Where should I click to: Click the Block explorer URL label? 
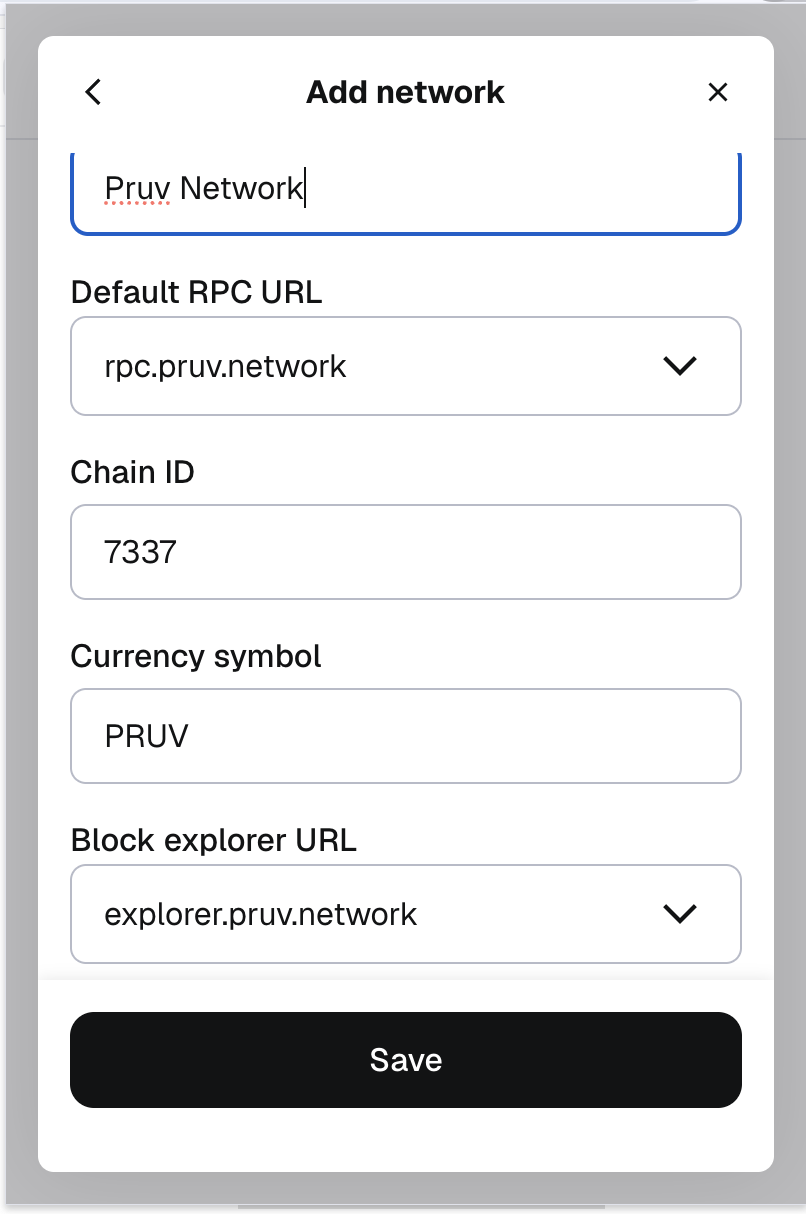[213, 840]
